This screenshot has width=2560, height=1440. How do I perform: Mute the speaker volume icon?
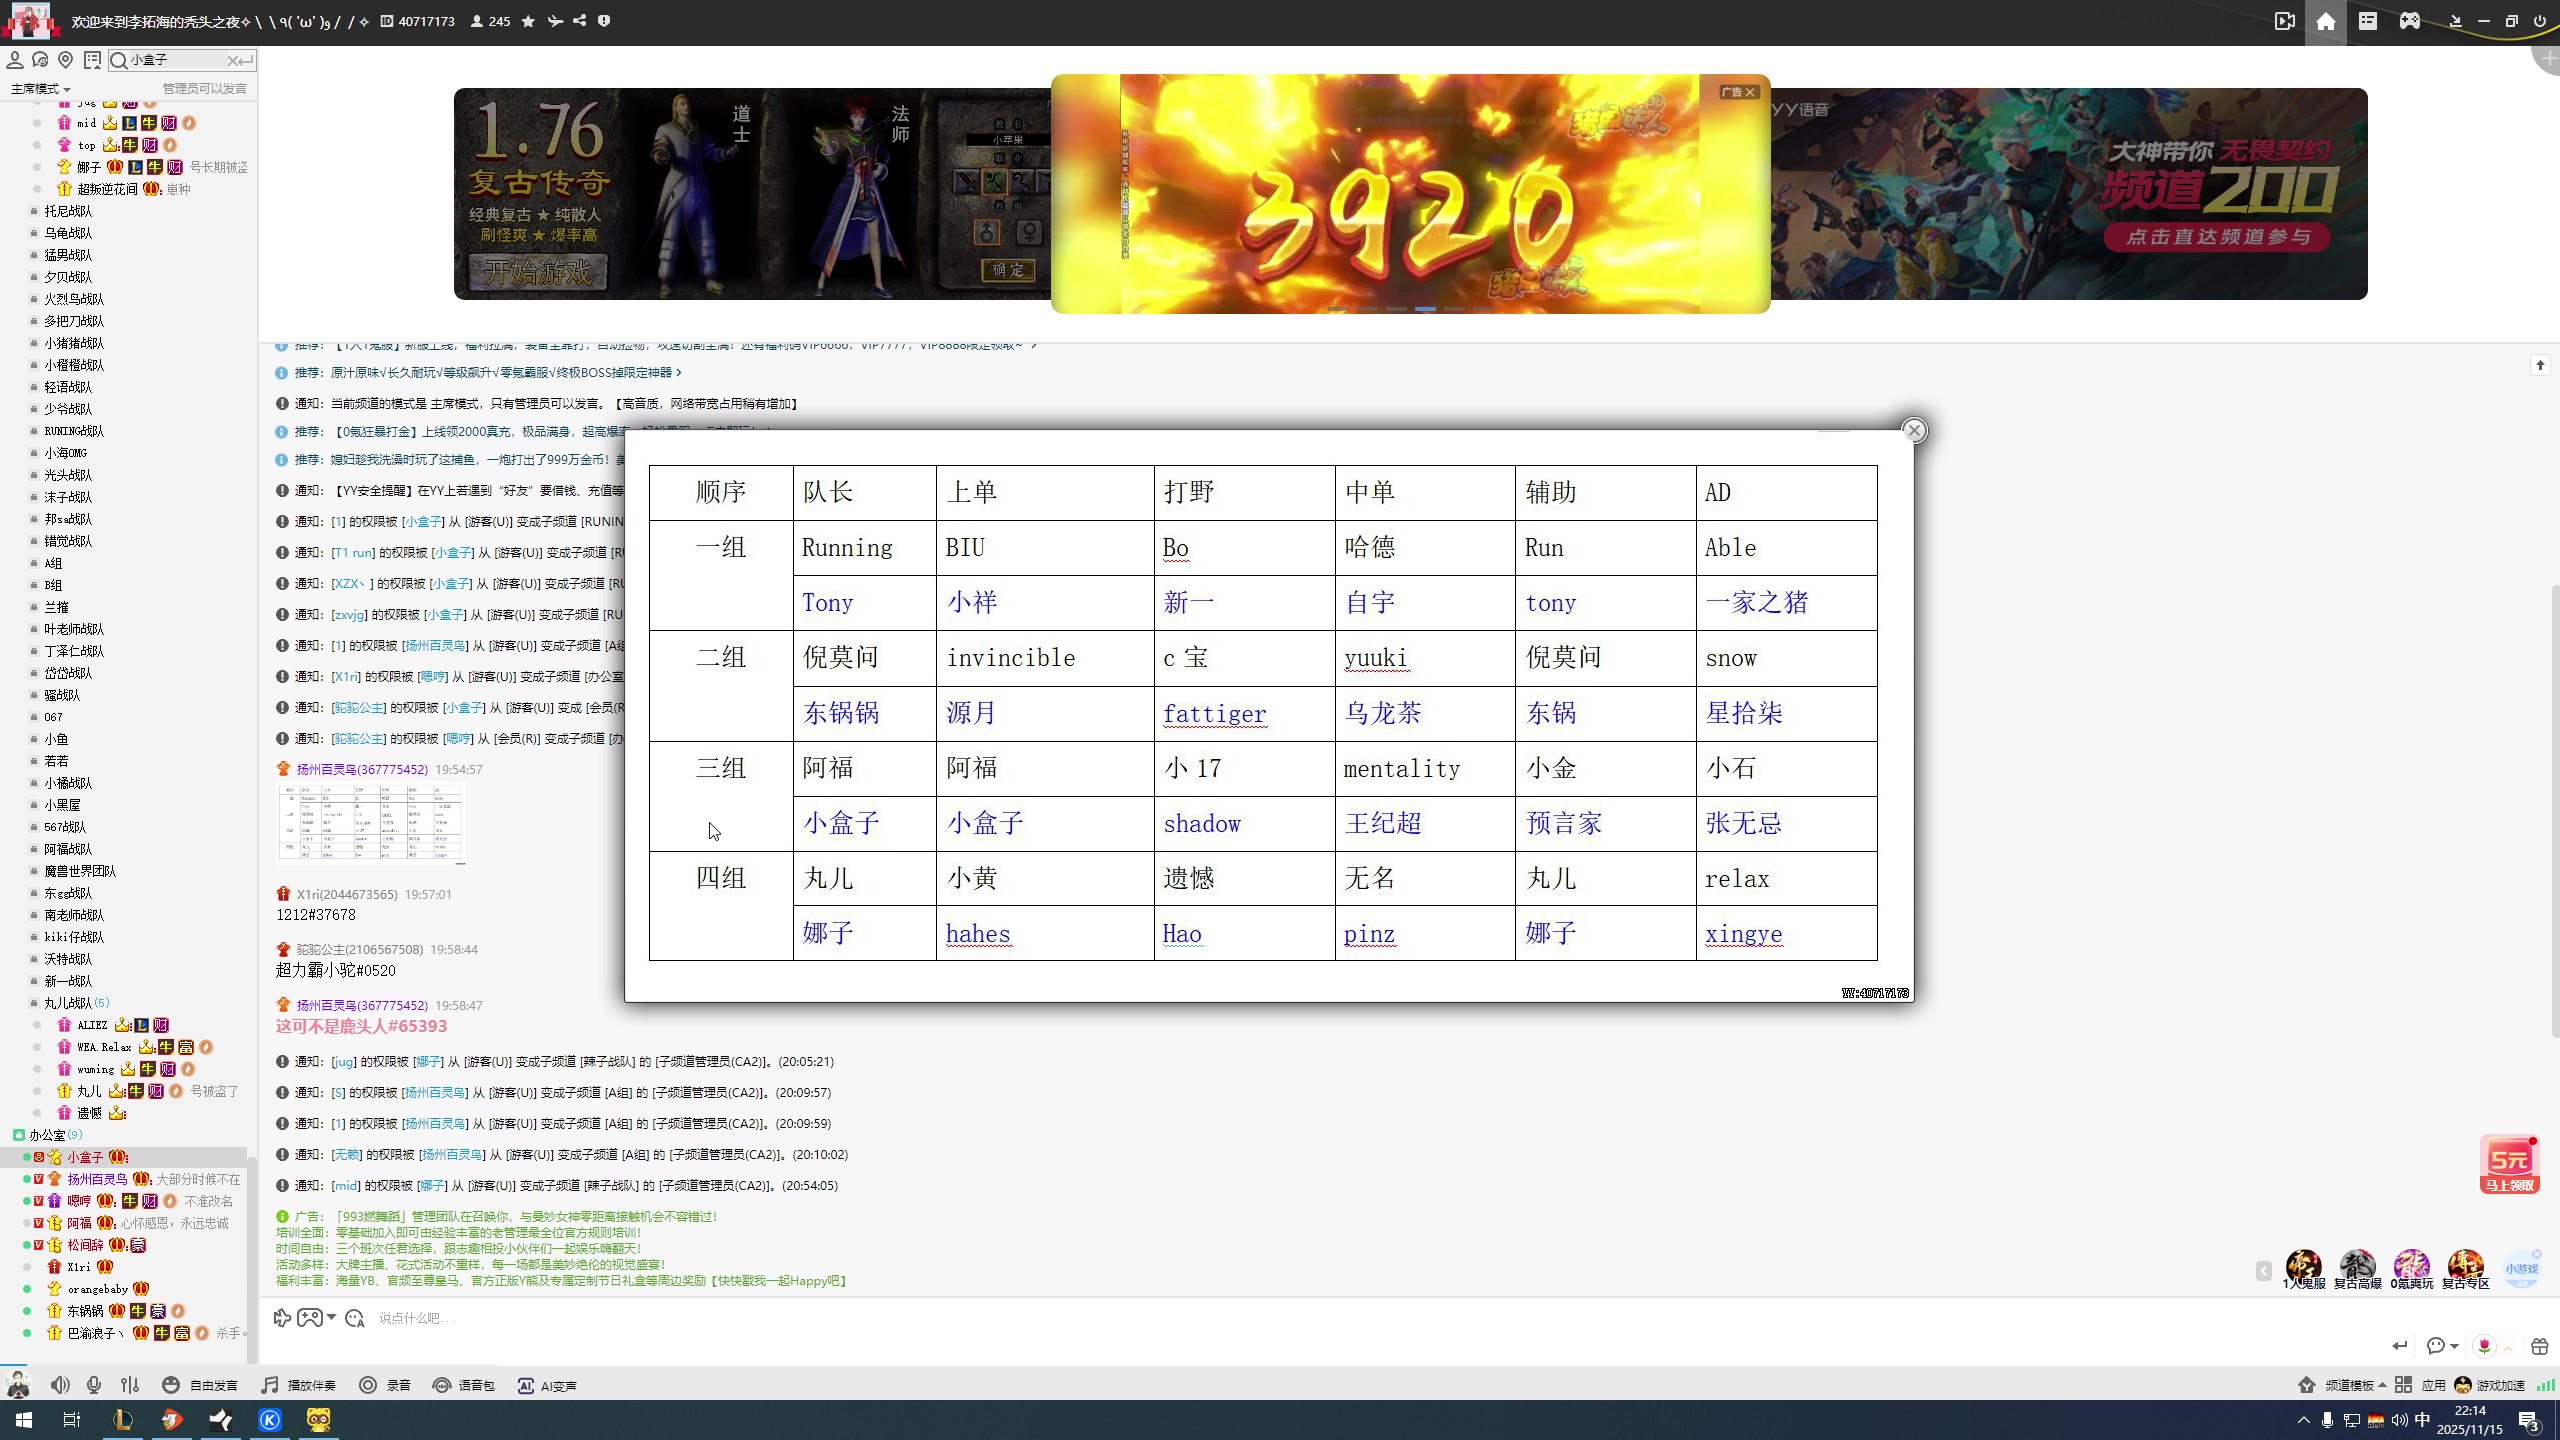60,1385
